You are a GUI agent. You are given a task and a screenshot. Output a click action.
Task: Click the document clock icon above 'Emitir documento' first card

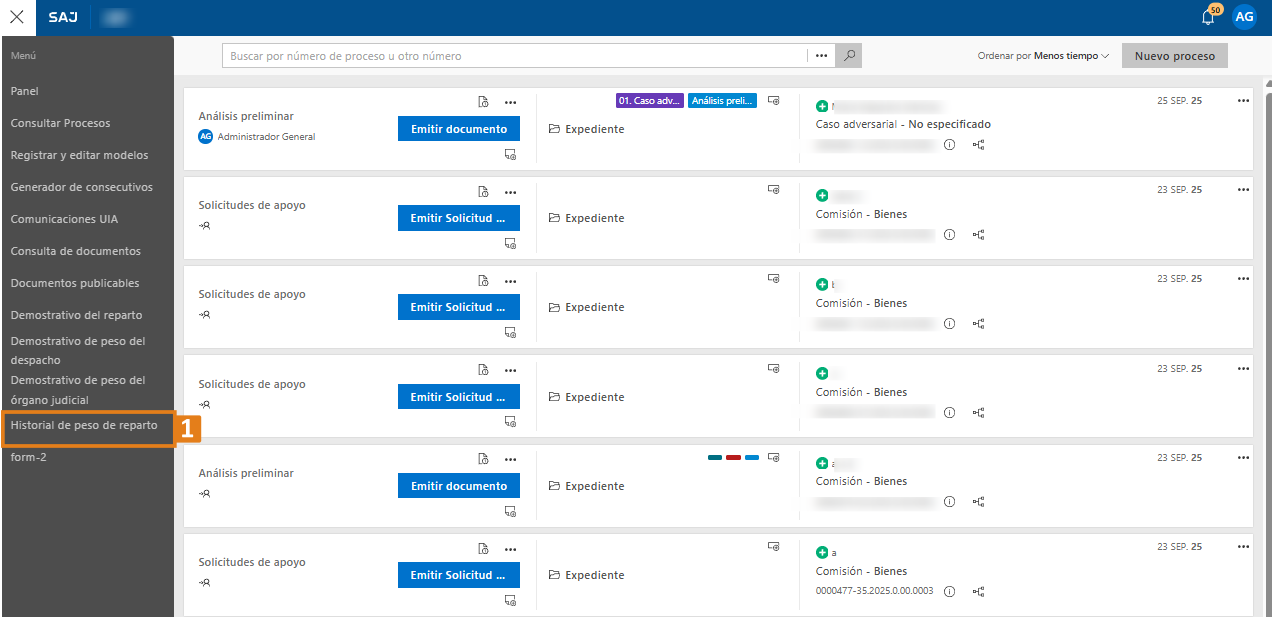pos(483,102)
